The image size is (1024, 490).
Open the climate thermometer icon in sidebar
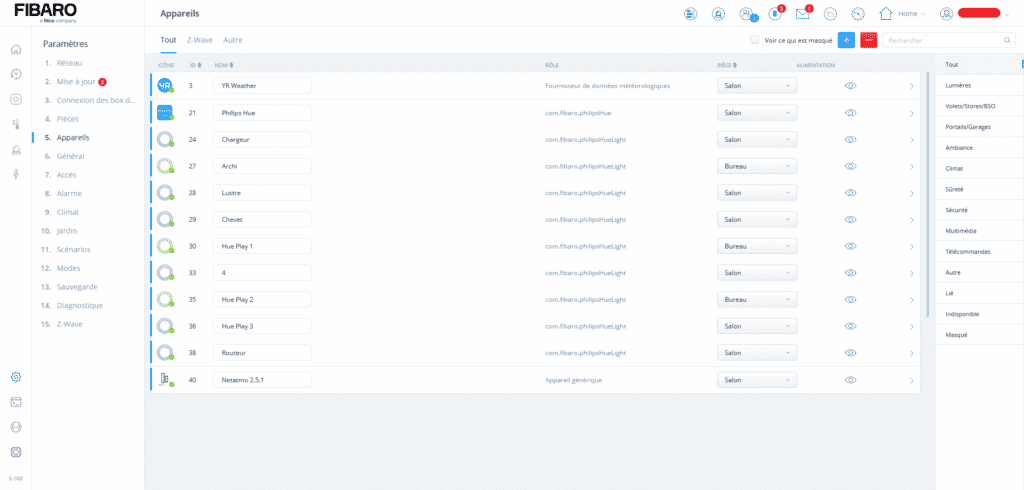click(16, 124)
